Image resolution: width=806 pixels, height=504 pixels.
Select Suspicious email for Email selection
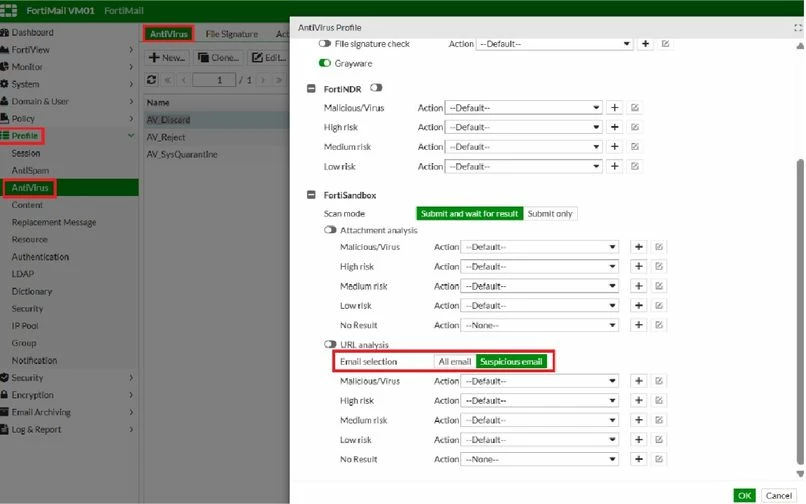coord(511,362)
